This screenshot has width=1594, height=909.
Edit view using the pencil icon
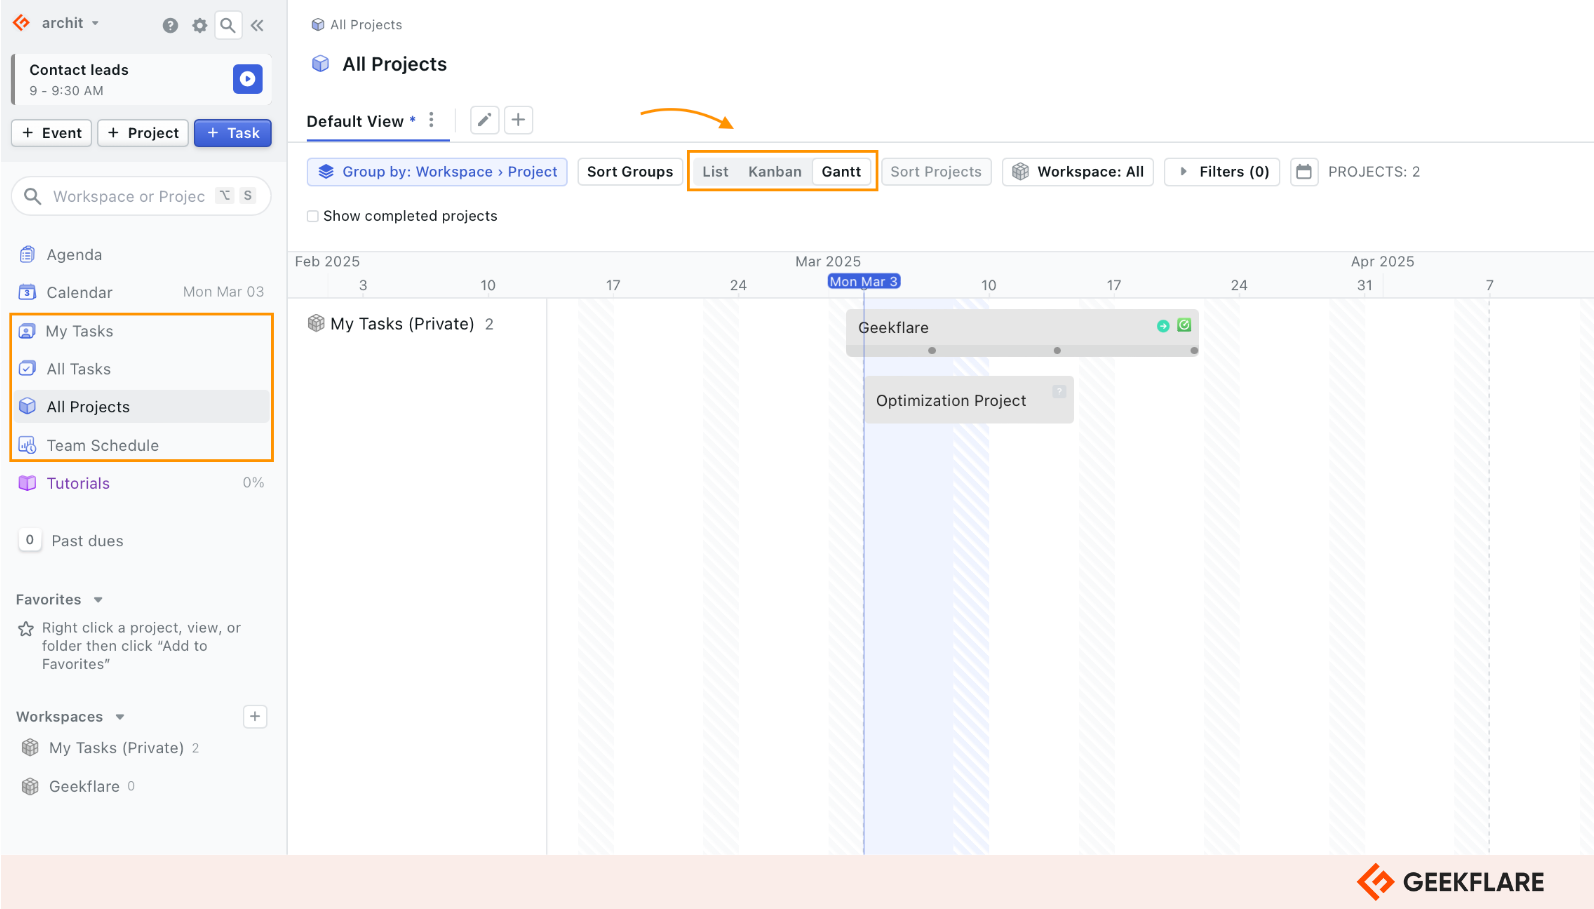484,120
